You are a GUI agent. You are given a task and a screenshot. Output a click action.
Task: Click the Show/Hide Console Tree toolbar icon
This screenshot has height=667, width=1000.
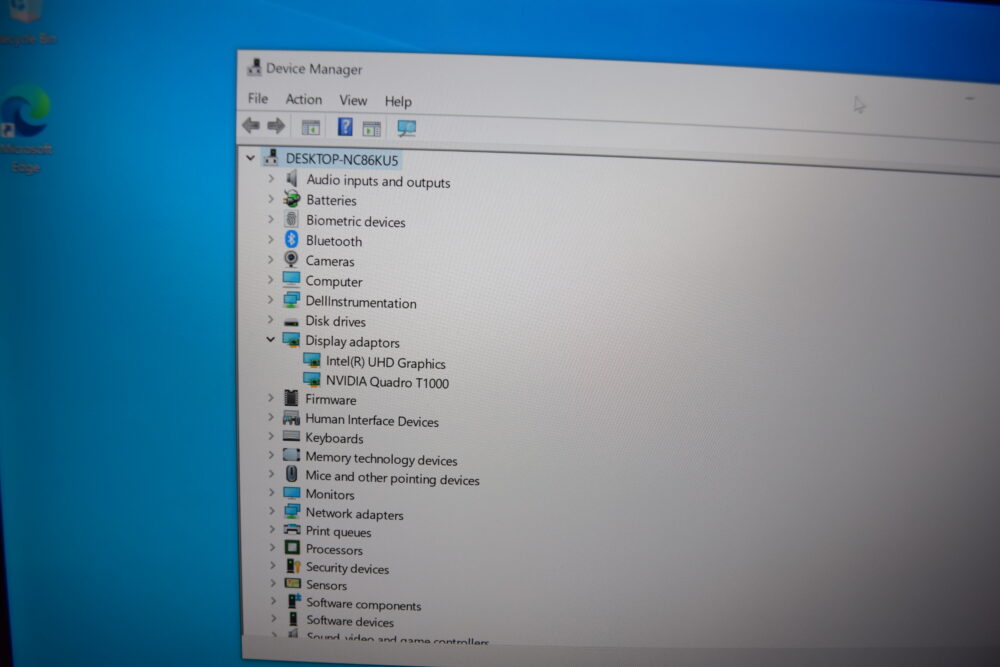(311, 128)
